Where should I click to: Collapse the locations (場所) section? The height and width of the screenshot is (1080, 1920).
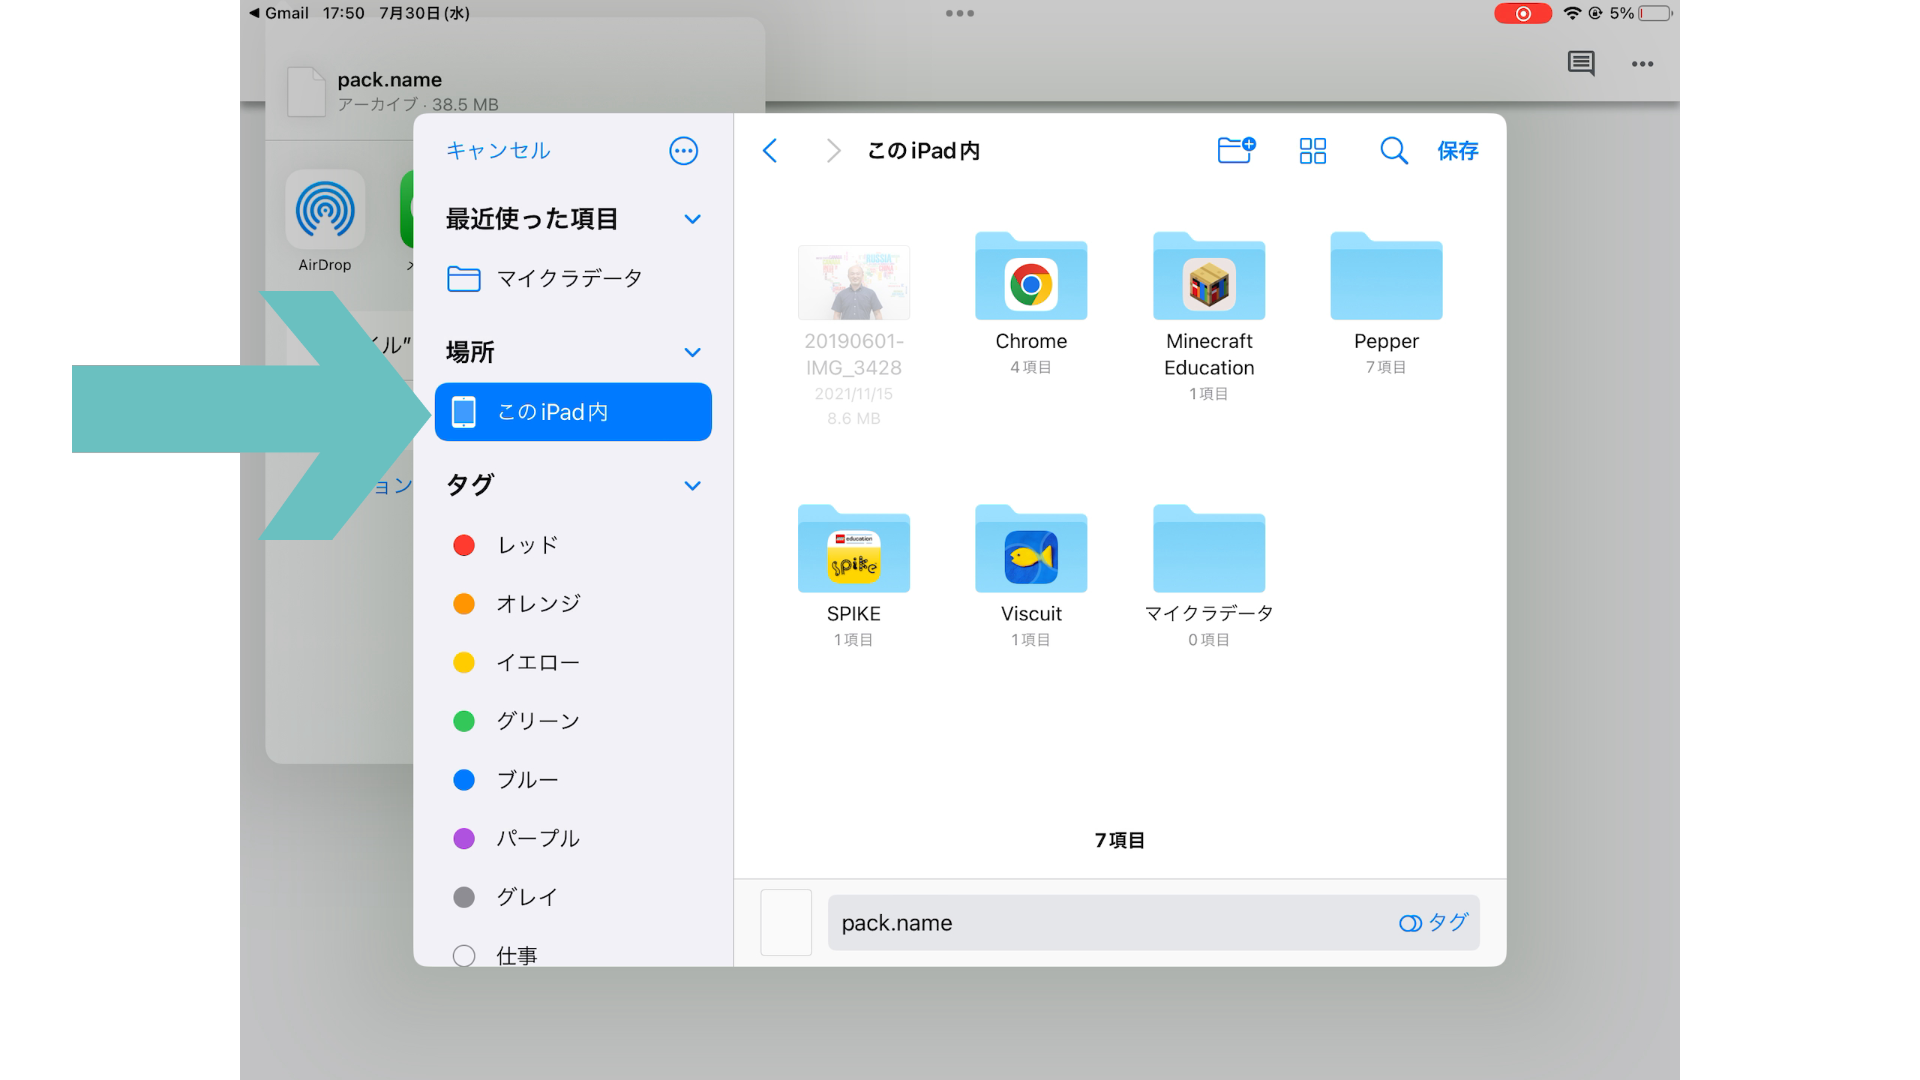click(x=692, y=352)
